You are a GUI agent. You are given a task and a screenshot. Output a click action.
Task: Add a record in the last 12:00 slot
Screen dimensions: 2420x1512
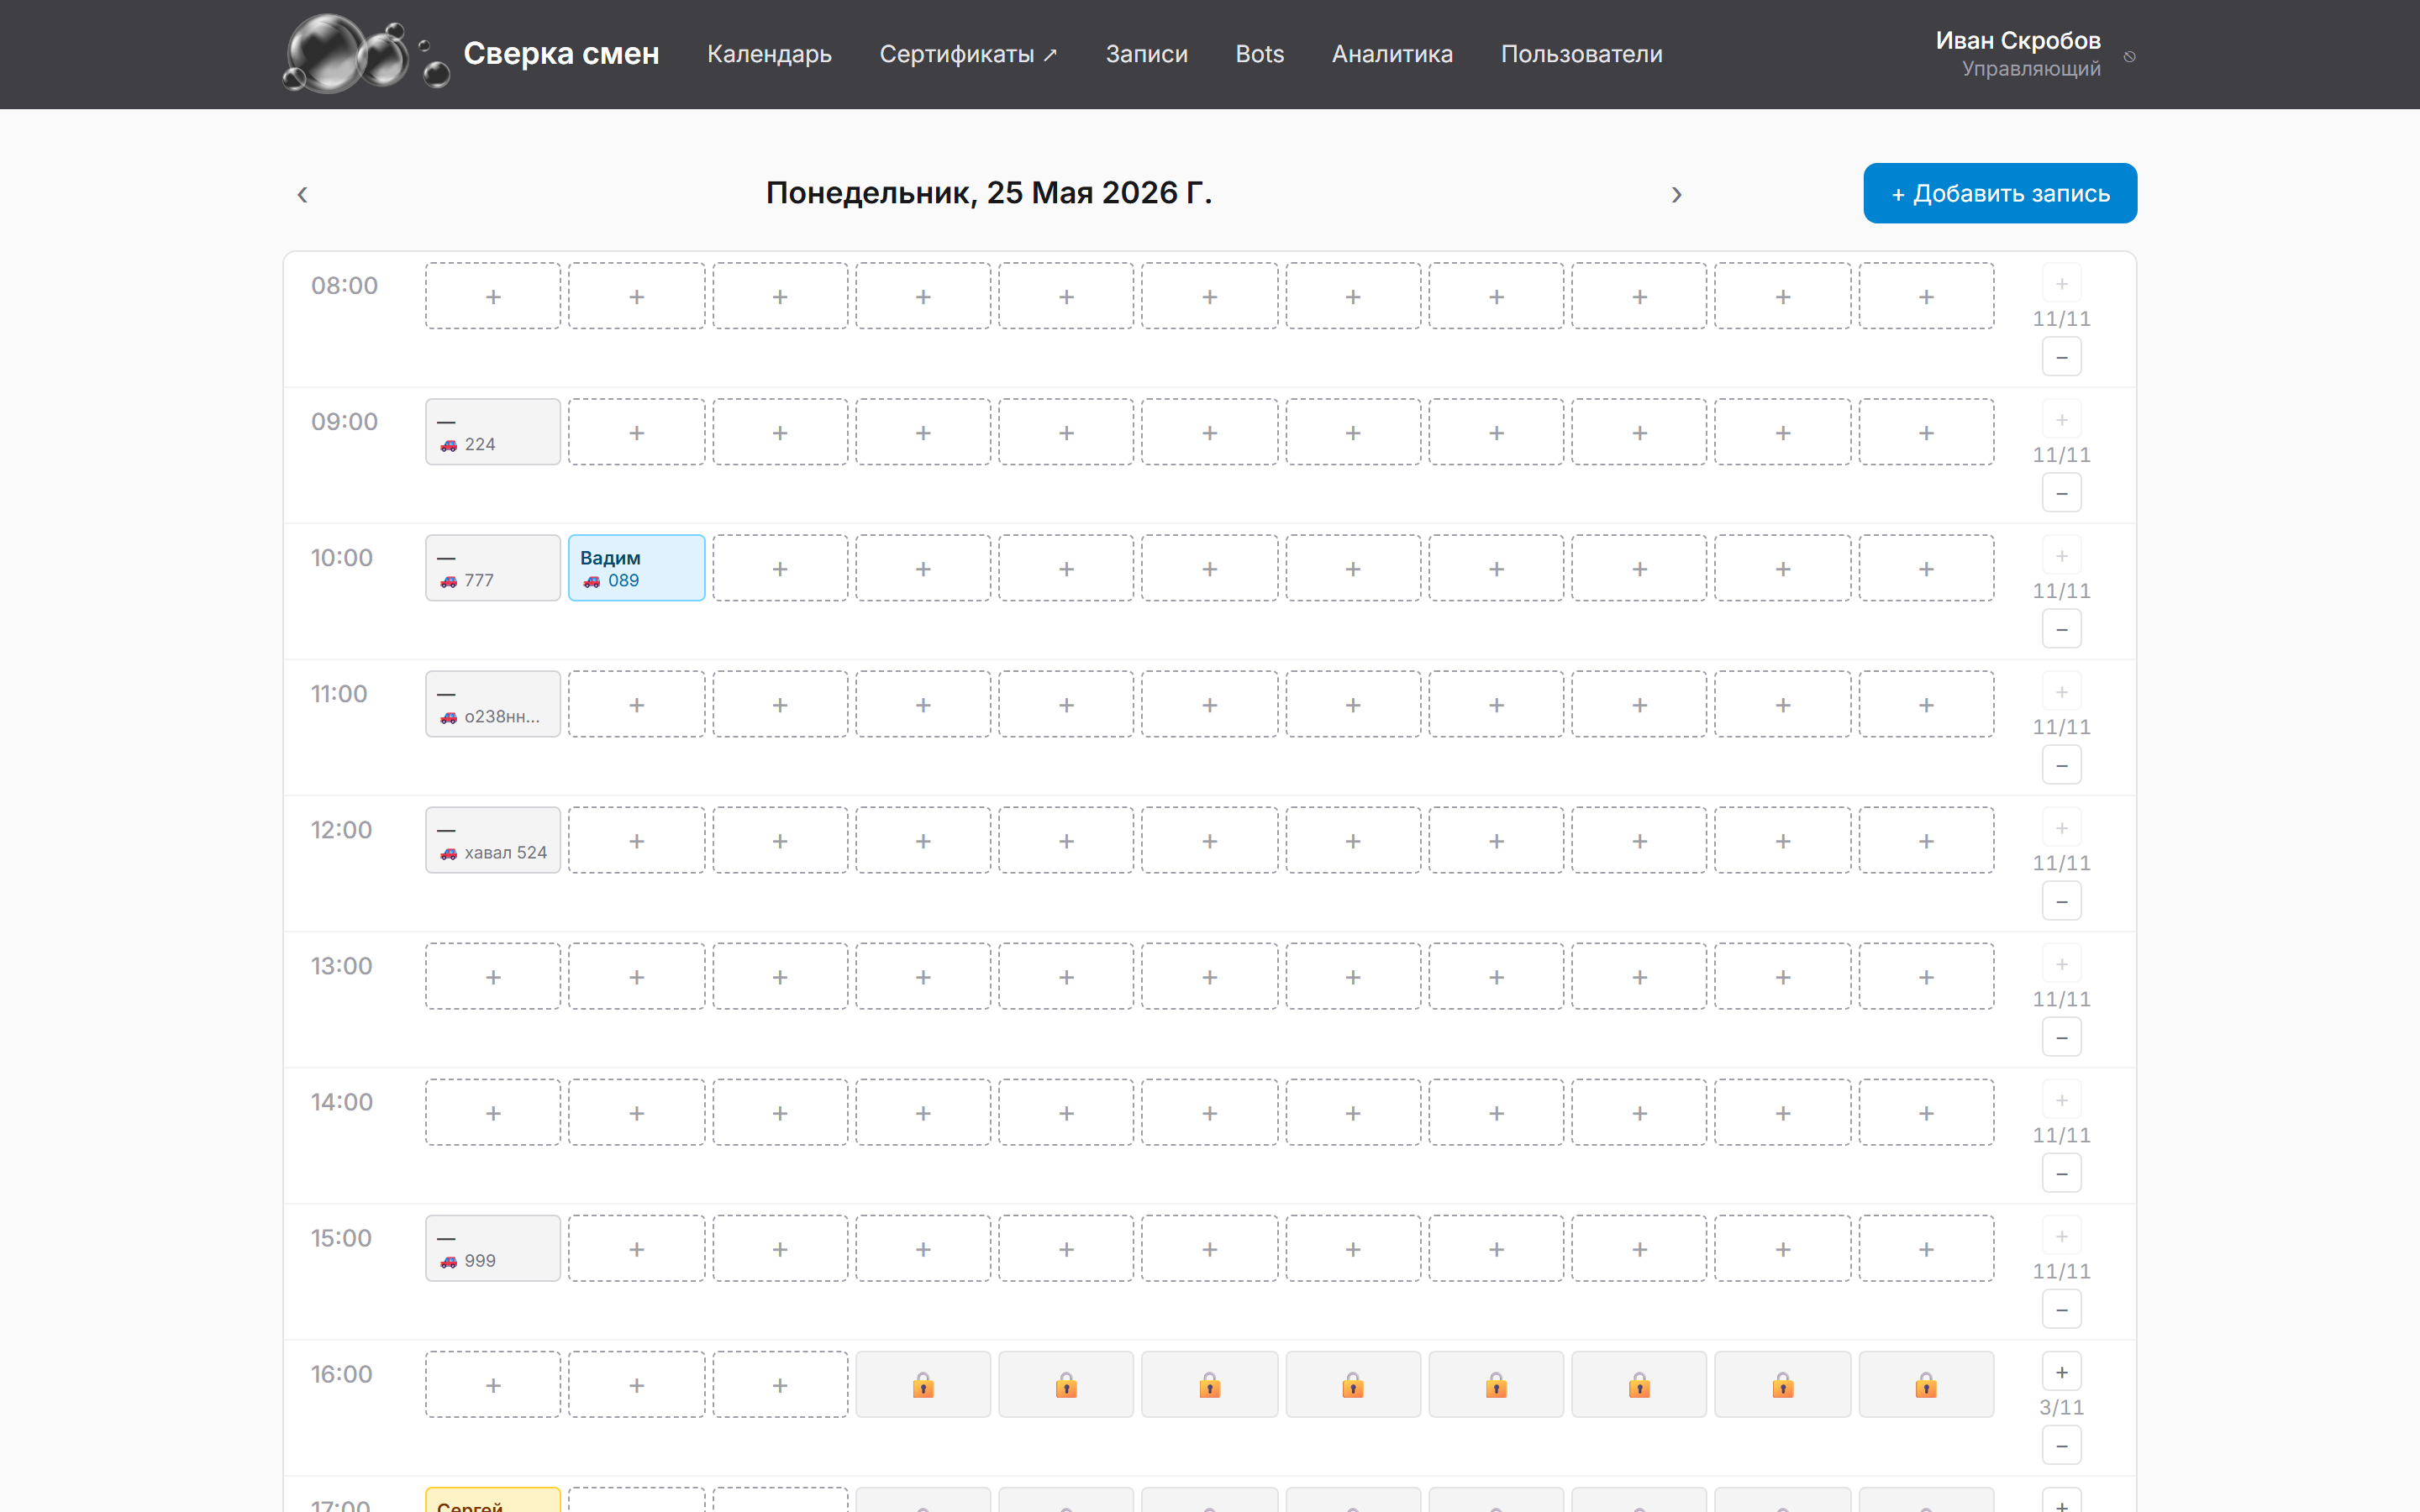(x=1926, y=840)
